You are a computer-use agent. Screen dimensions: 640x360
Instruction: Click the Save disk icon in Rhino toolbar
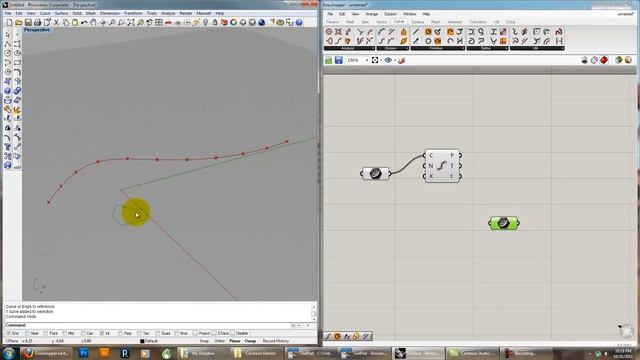coord(28,22)
